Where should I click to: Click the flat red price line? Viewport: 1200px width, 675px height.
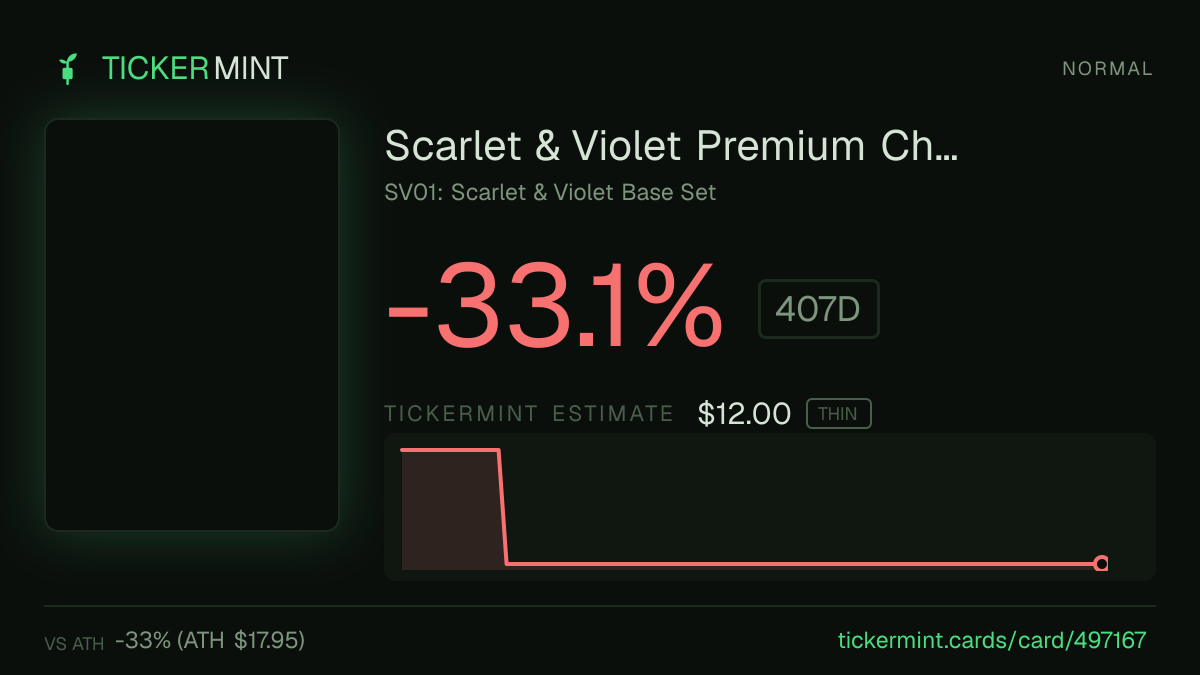[x=800, y=564]
